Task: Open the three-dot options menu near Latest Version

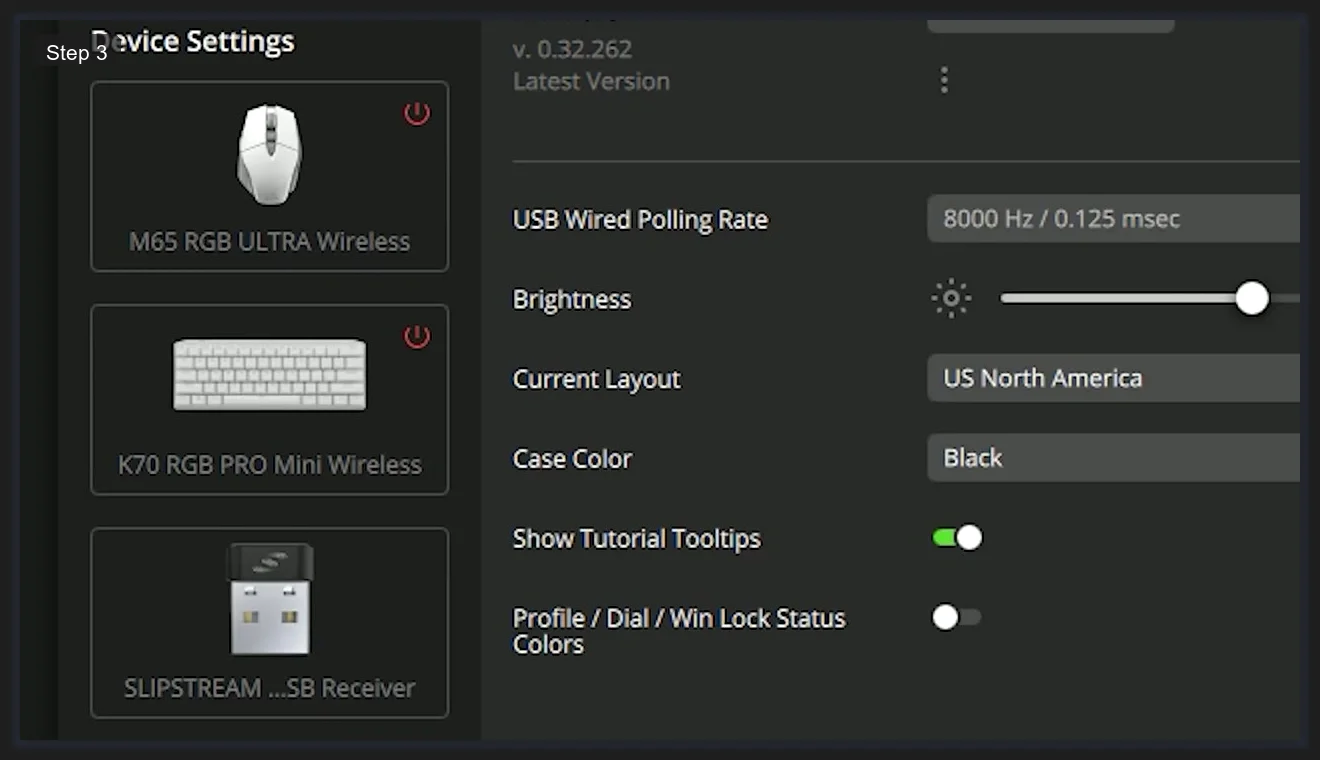Action: 943,79
